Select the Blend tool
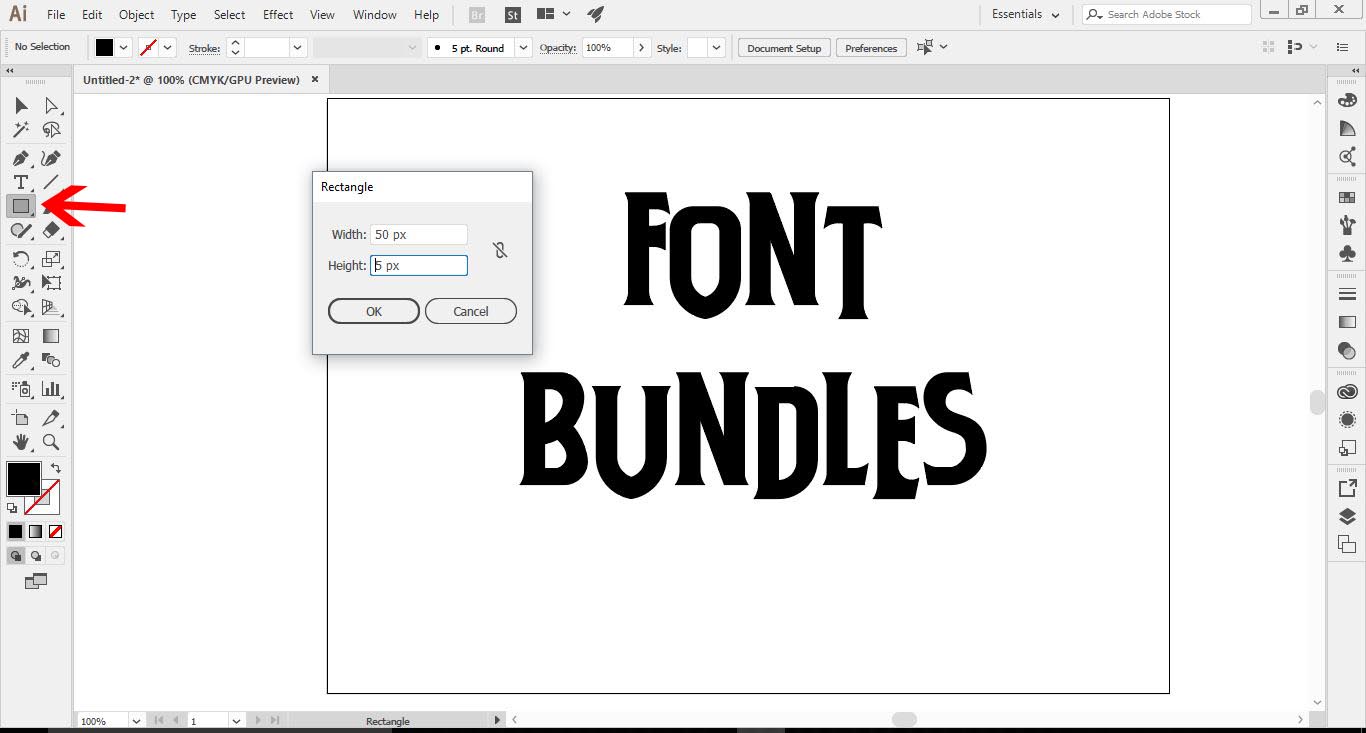This screenshot has height=733, width=1366. point(51,360)
